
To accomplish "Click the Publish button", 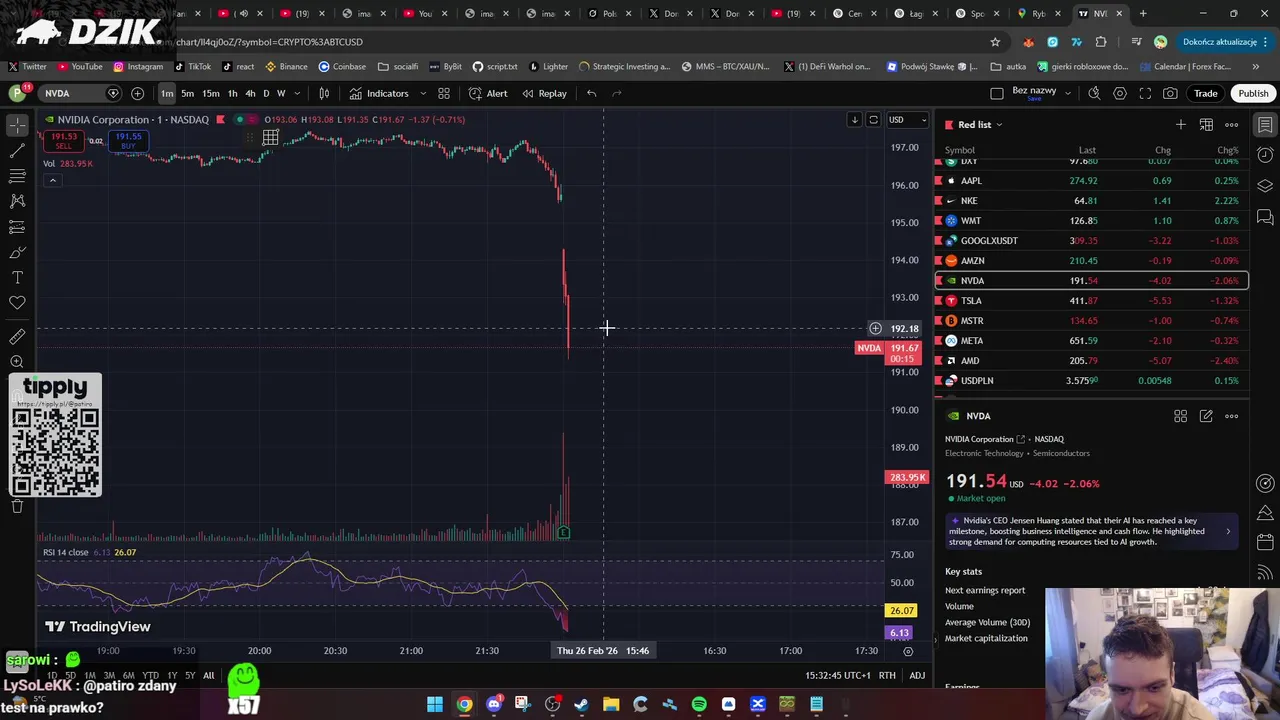I will pyautogui.click(x=1253, y=93).
